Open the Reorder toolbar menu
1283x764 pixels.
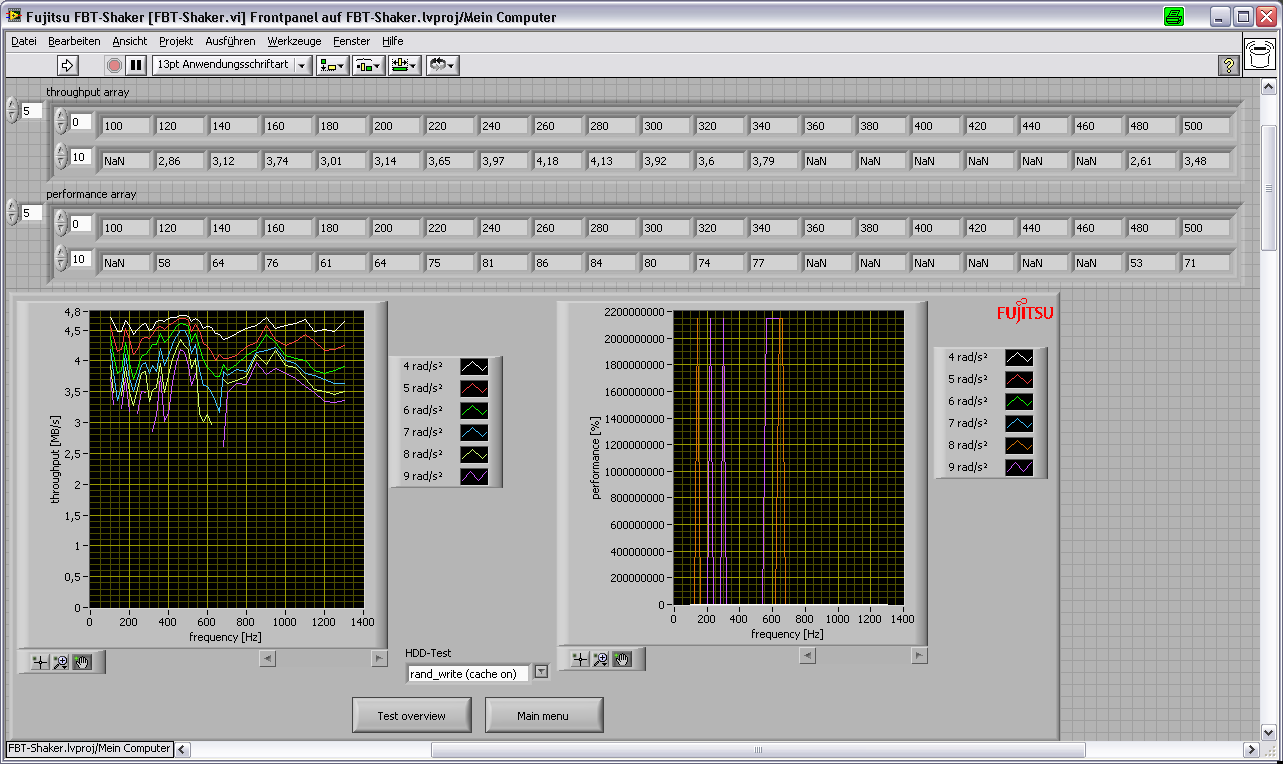pos(442,65)
